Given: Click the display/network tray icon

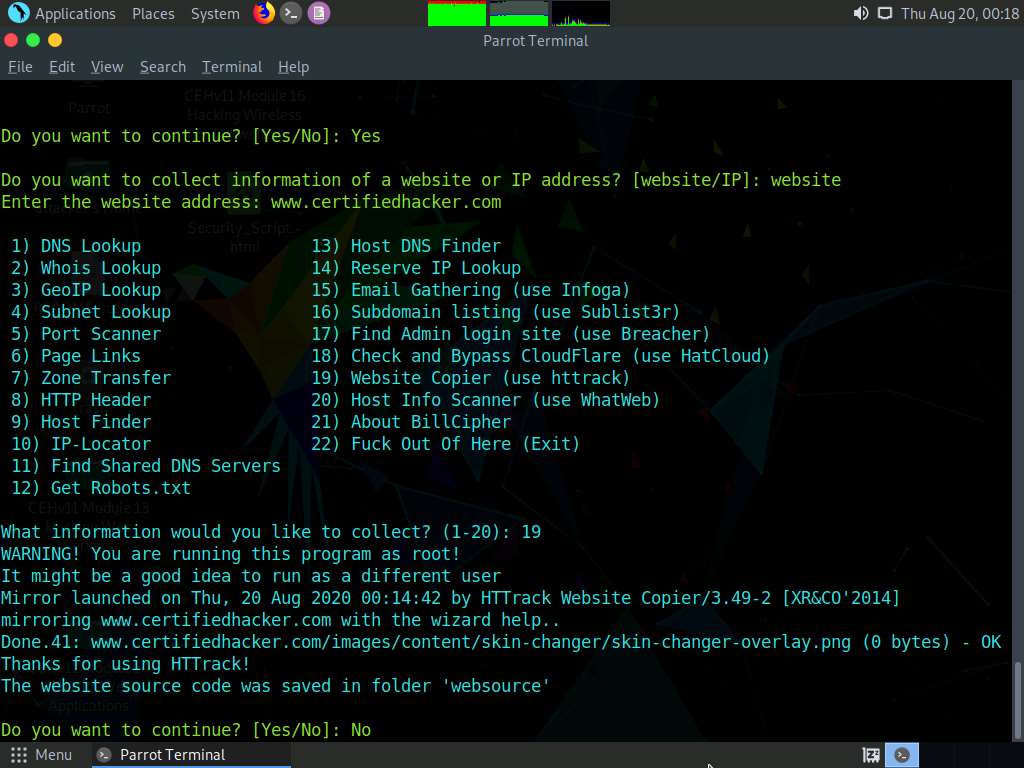Looking at the screenshot, I should click(x=884, y=13).
